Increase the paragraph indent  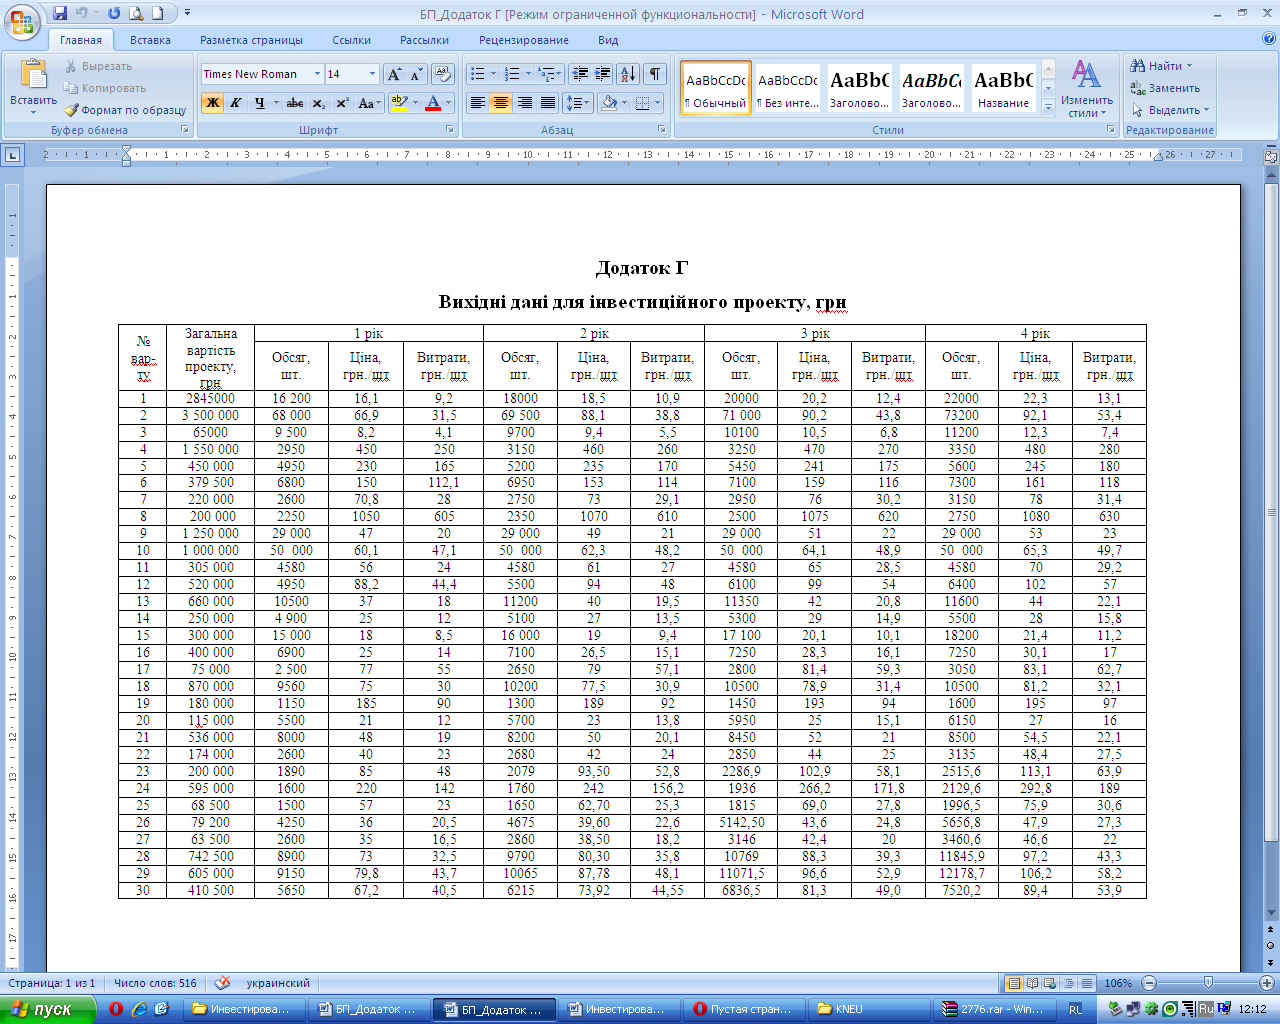tap(603, 74)
